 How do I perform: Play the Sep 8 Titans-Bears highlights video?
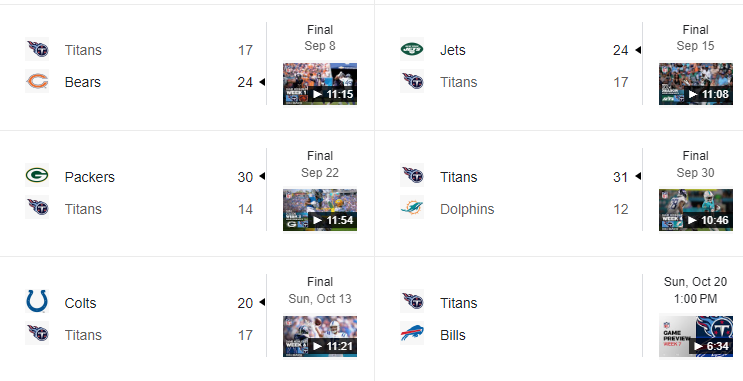point(320,84)
